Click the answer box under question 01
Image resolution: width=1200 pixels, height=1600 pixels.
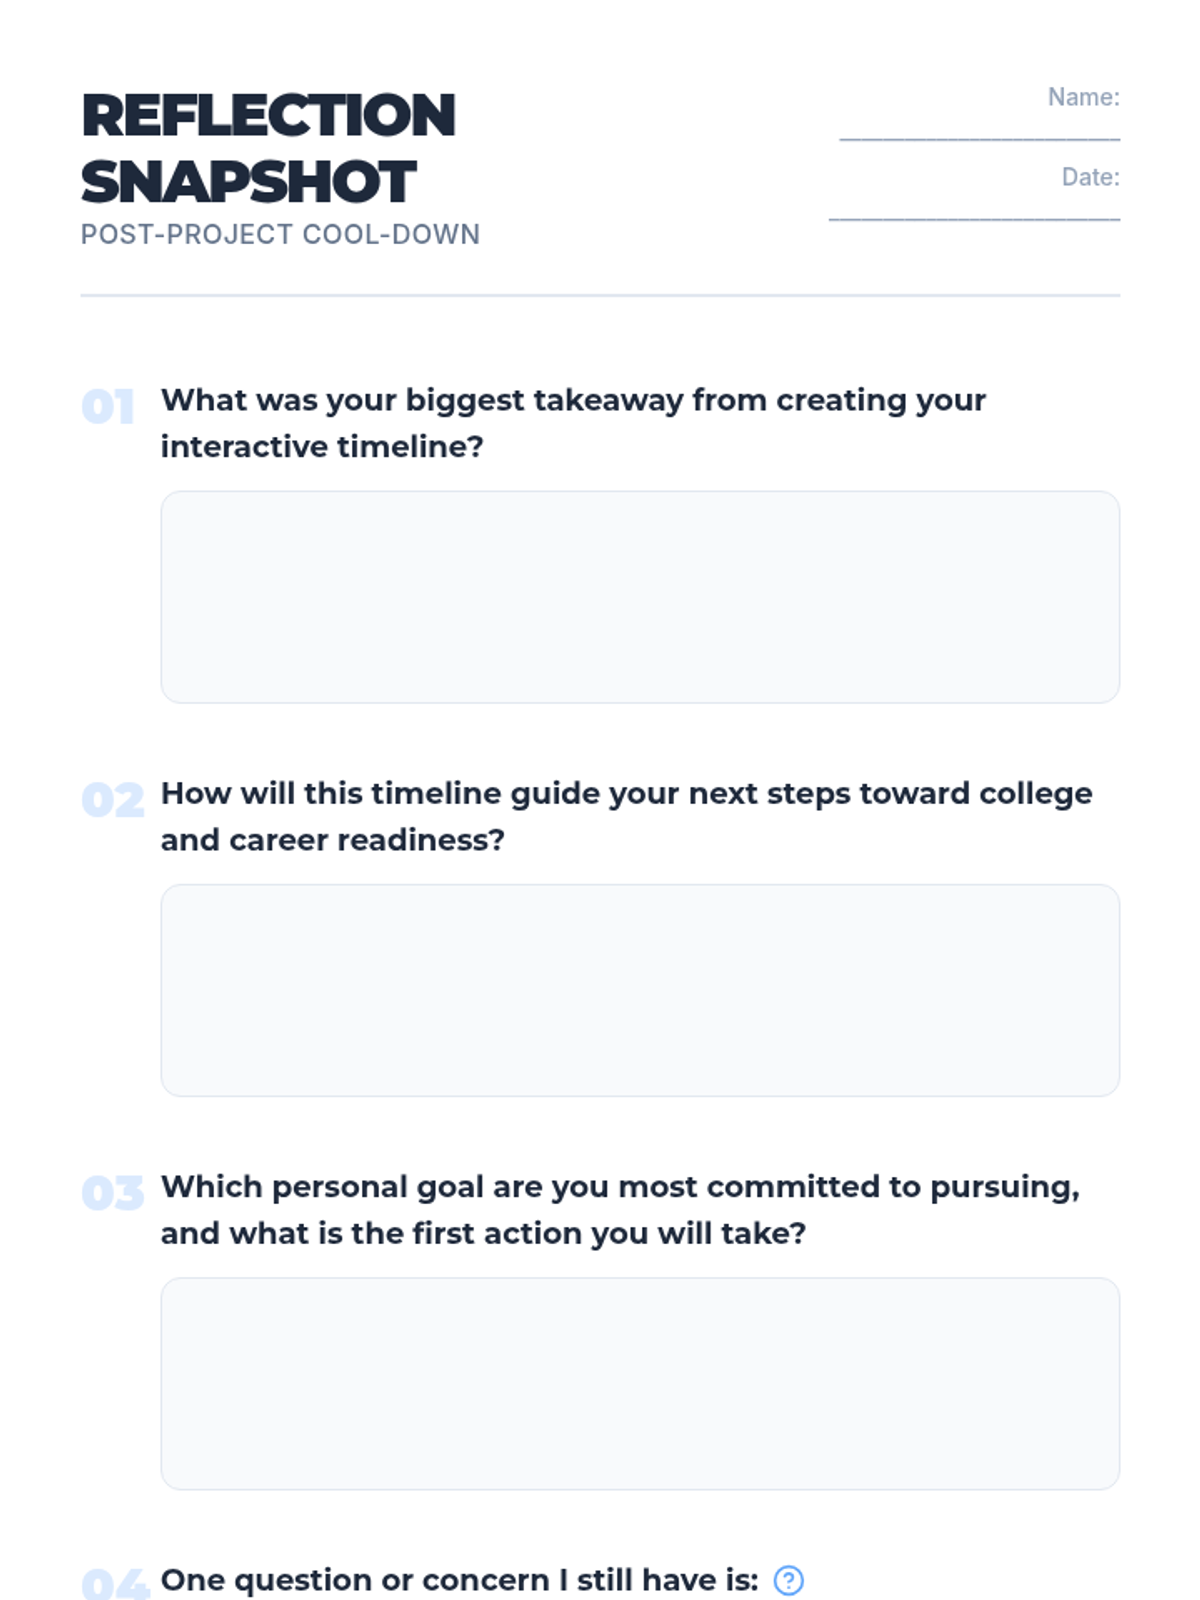640,597
